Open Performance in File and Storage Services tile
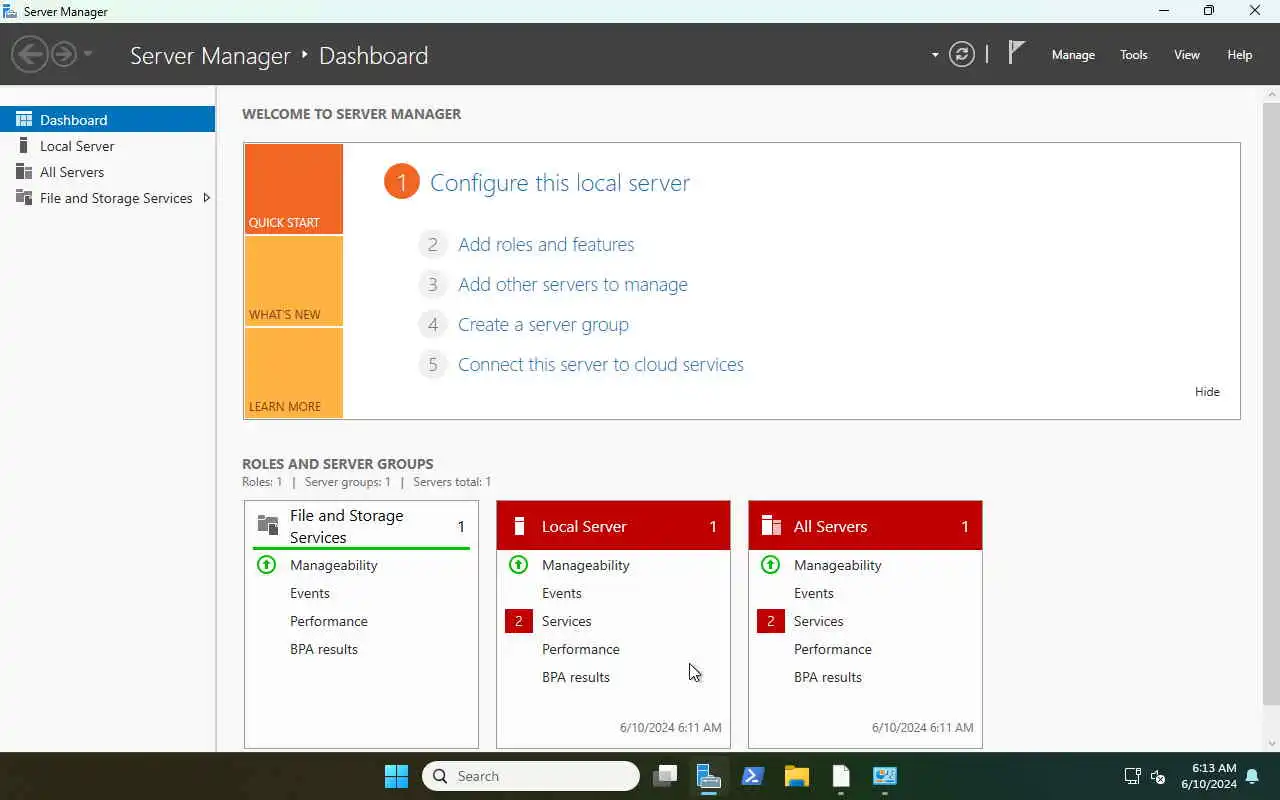 point(329,621)
